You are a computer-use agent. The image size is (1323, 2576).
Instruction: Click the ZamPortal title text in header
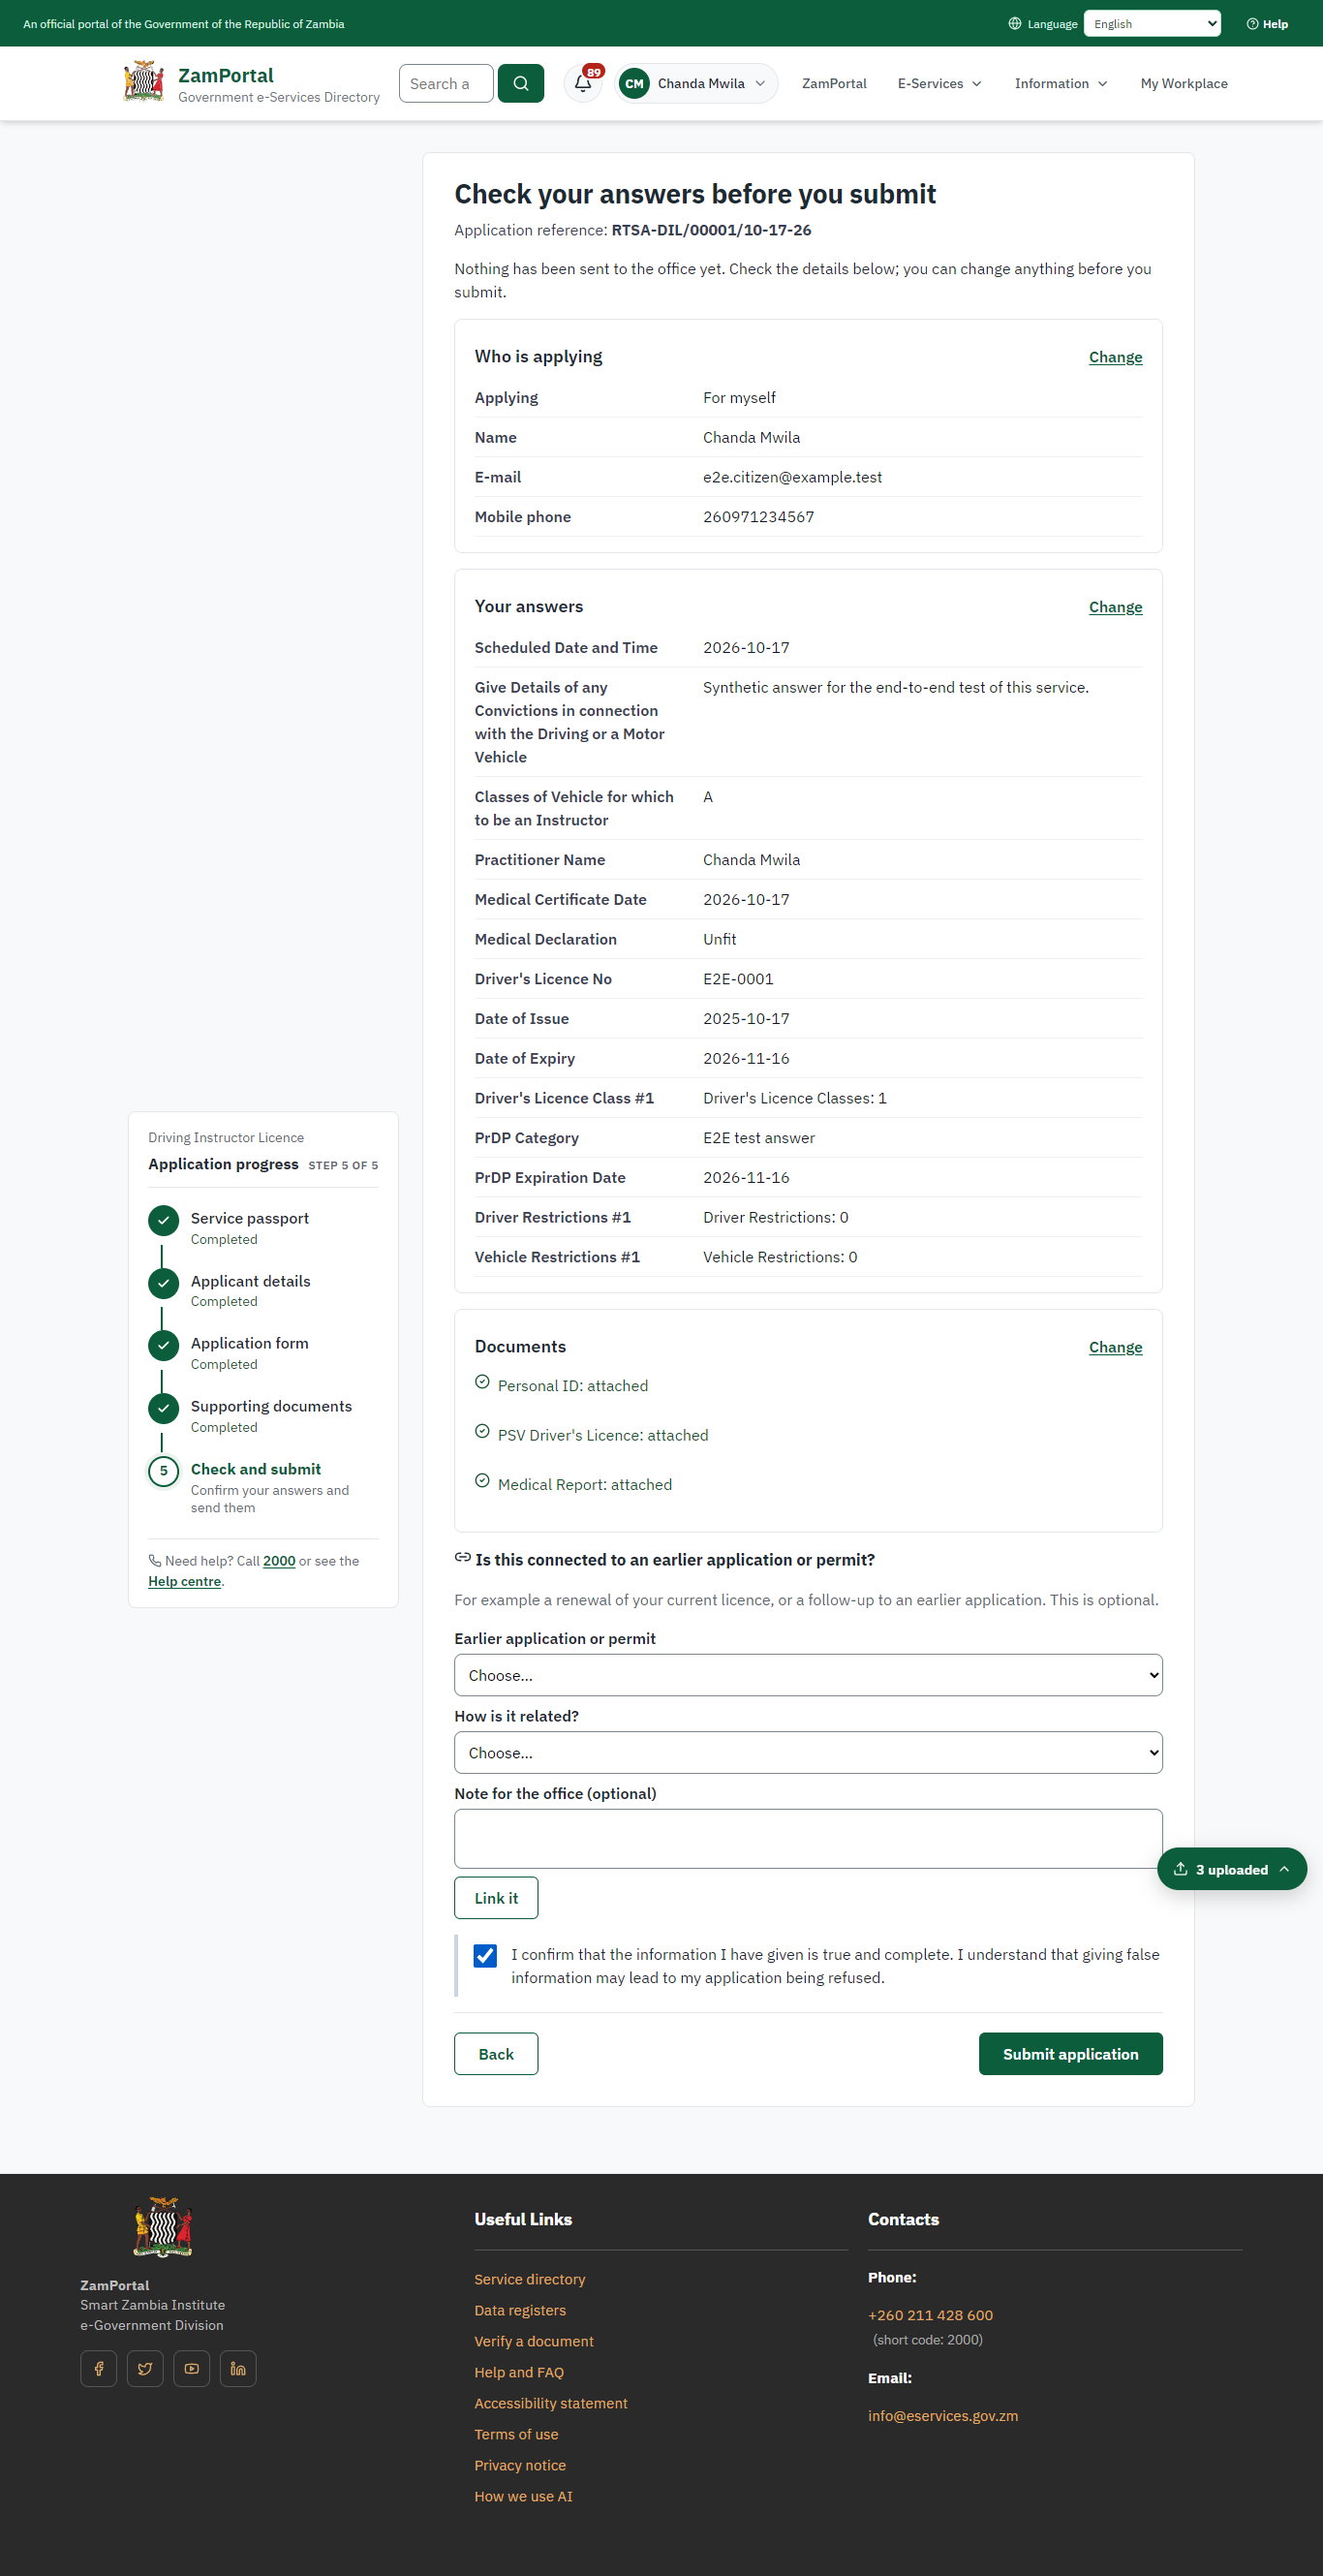[x=226, y=75]
